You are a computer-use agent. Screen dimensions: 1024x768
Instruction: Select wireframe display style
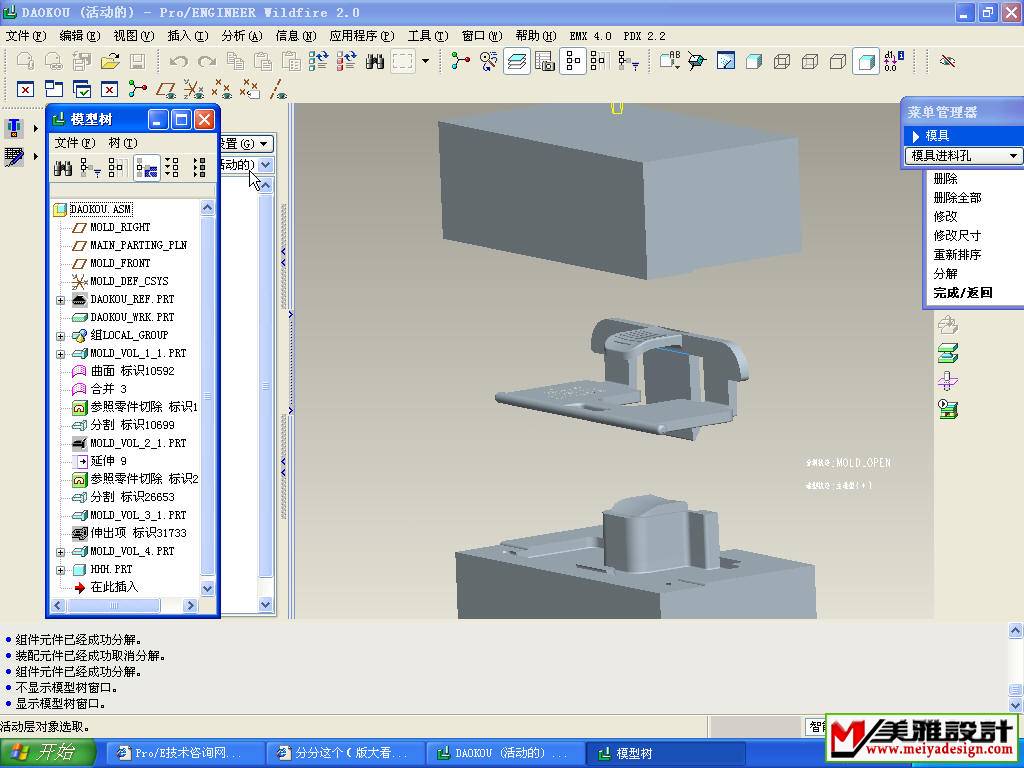[x=782, y=61]
